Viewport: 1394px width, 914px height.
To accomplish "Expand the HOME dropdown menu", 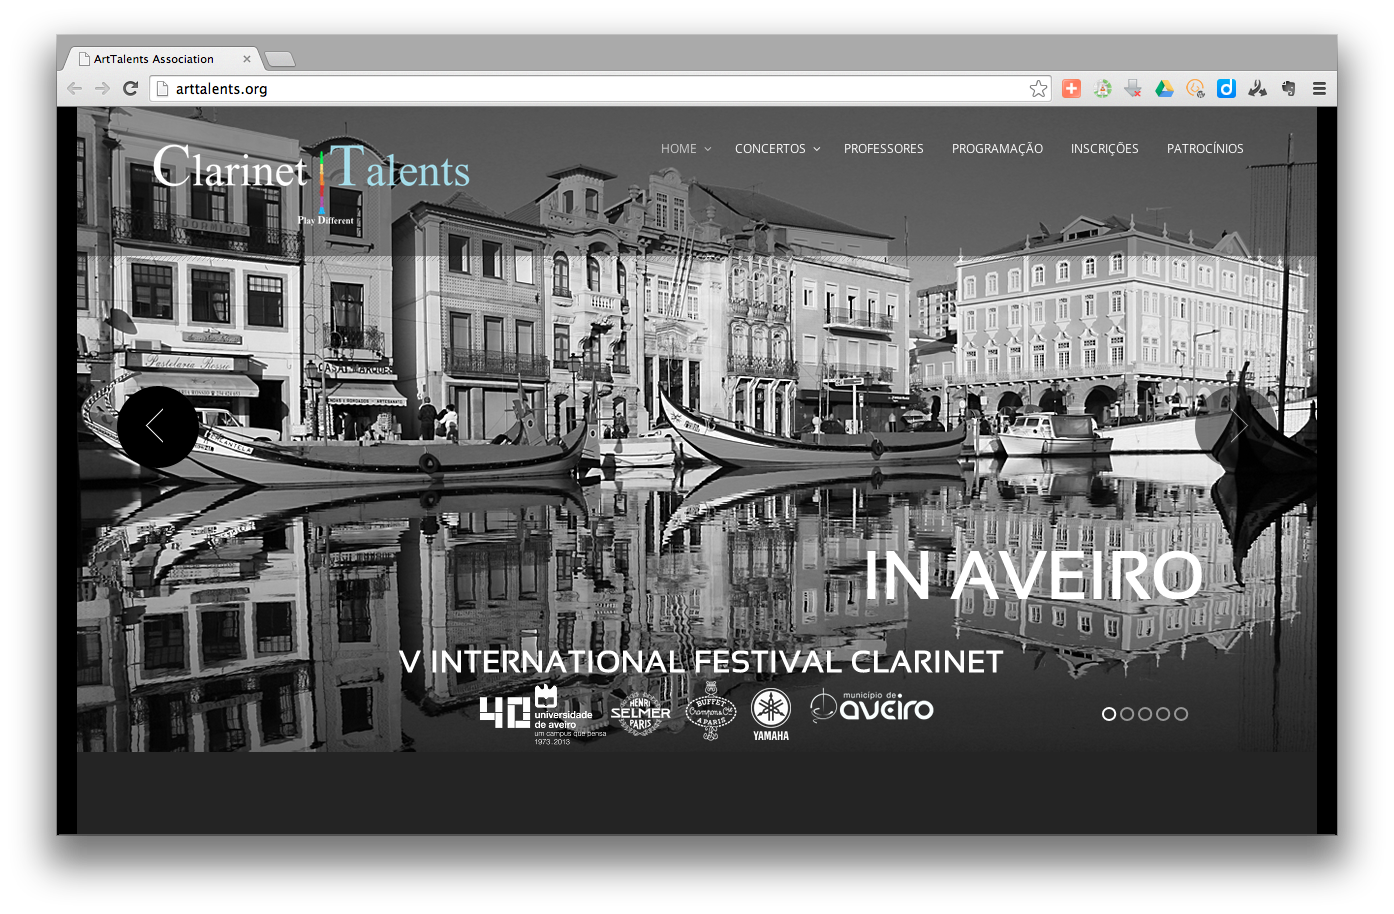I will [x=685, y=149].
